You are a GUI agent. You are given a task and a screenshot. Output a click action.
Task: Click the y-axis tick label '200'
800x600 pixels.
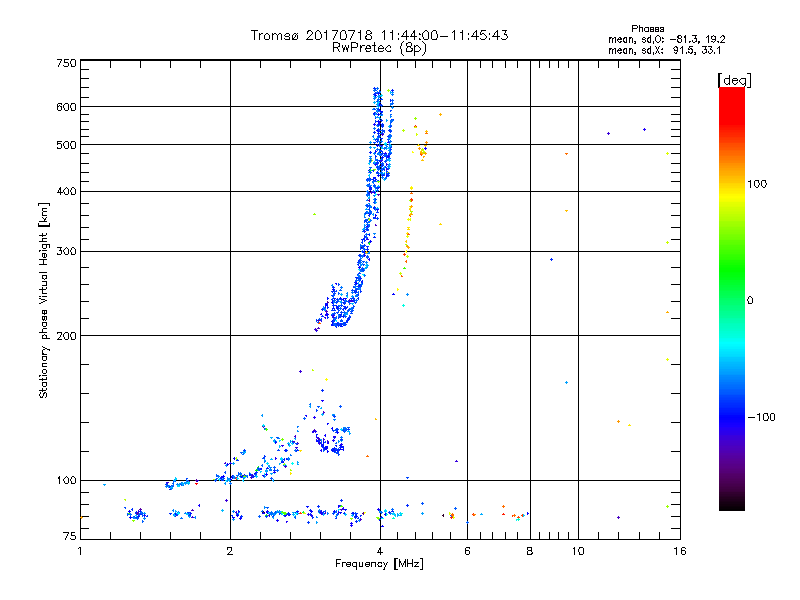66,336
